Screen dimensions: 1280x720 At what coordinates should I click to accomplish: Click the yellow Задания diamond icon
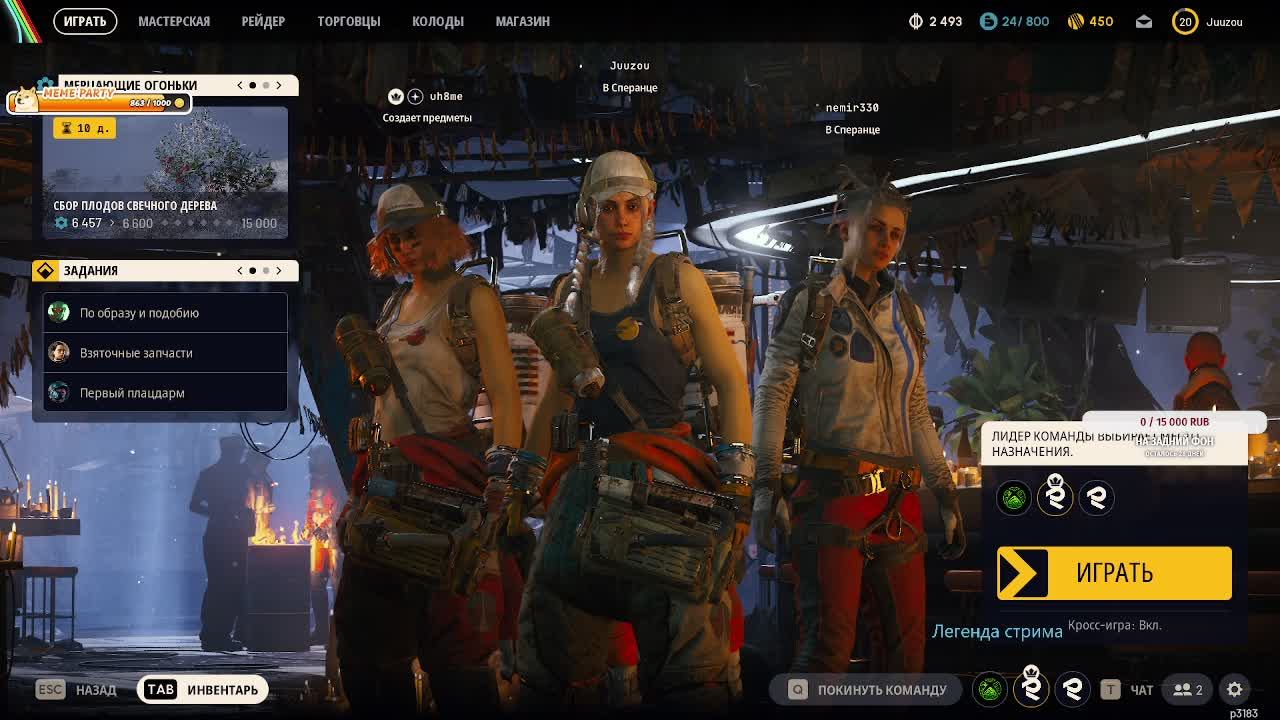pos(45,270)
